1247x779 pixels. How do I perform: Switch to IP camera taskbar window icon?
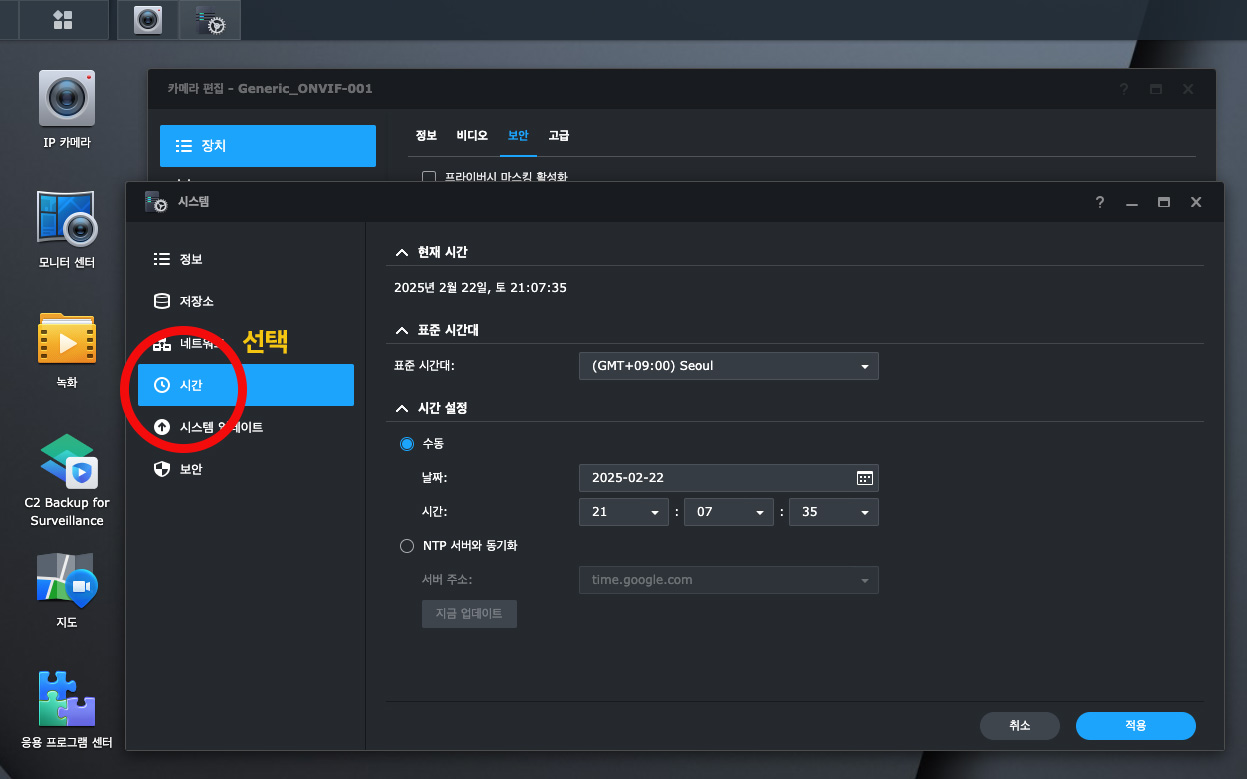(x=148, y=20)
